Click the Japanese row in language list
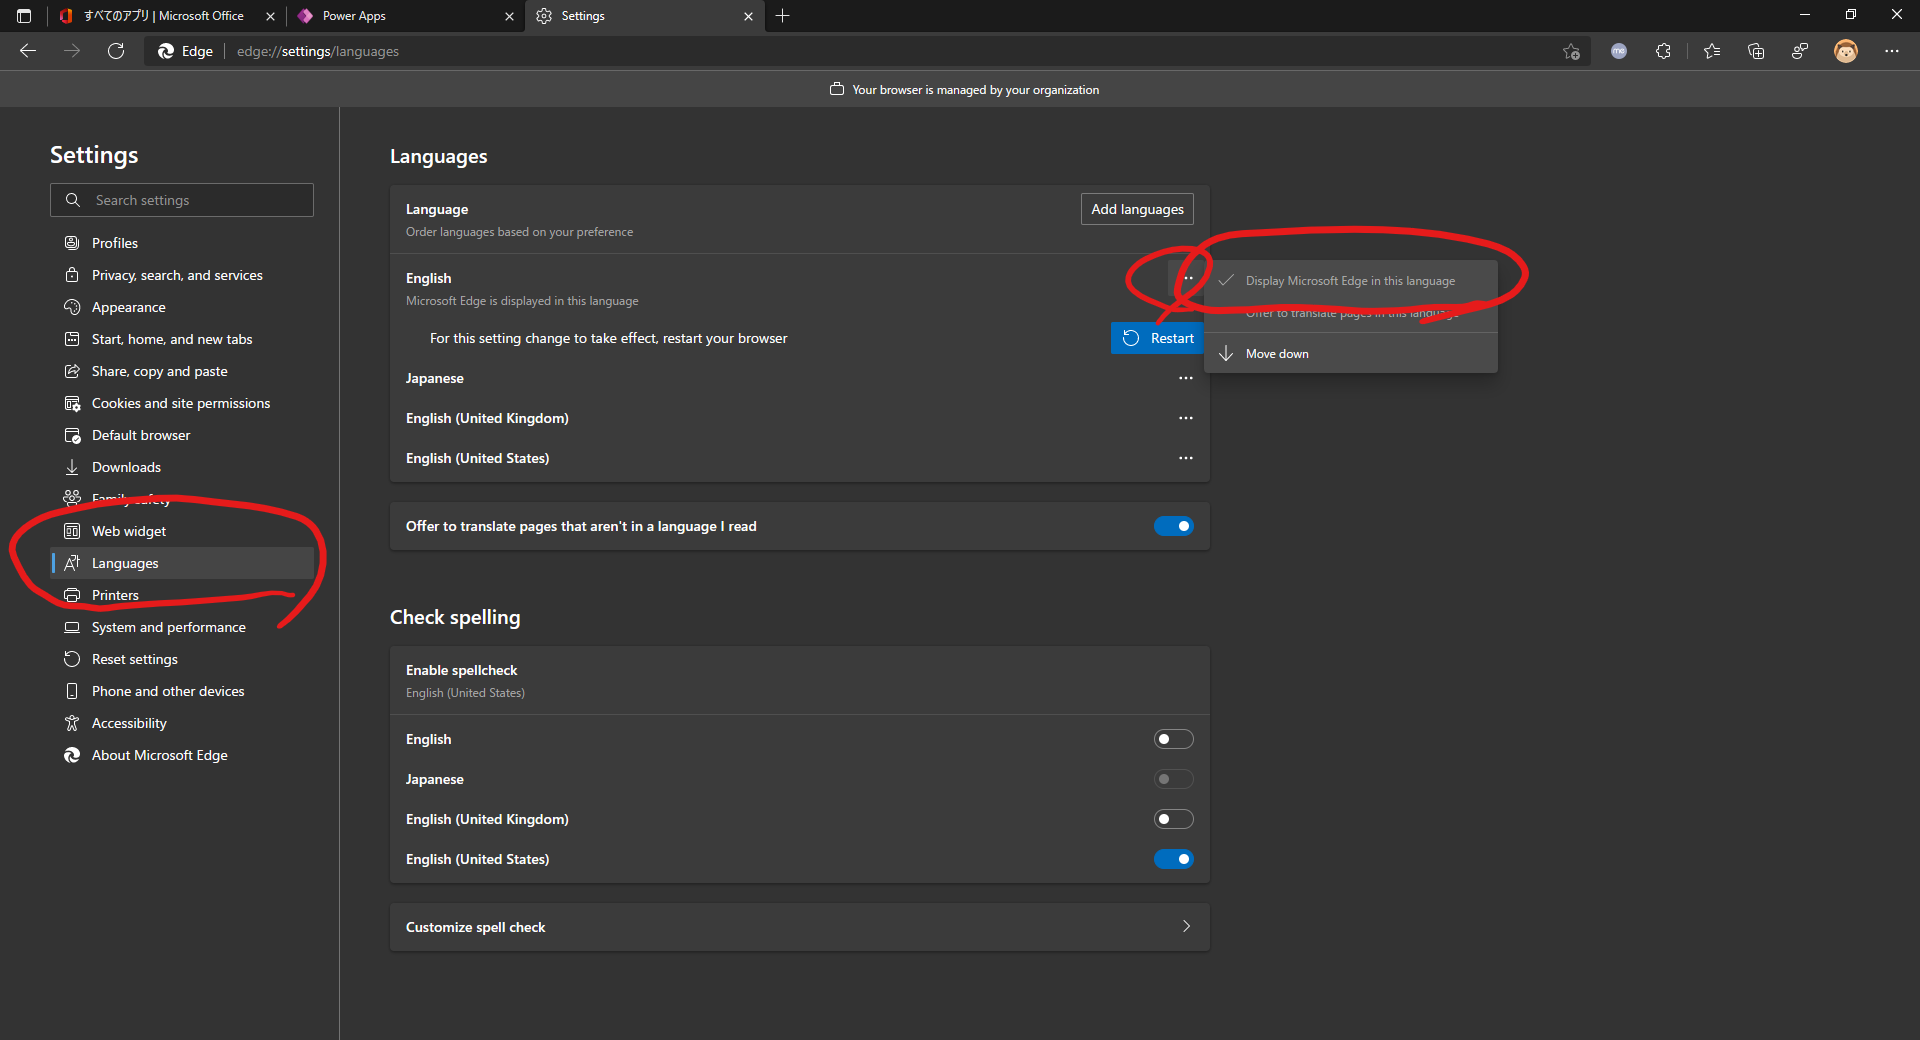 [x=800, y=378]
